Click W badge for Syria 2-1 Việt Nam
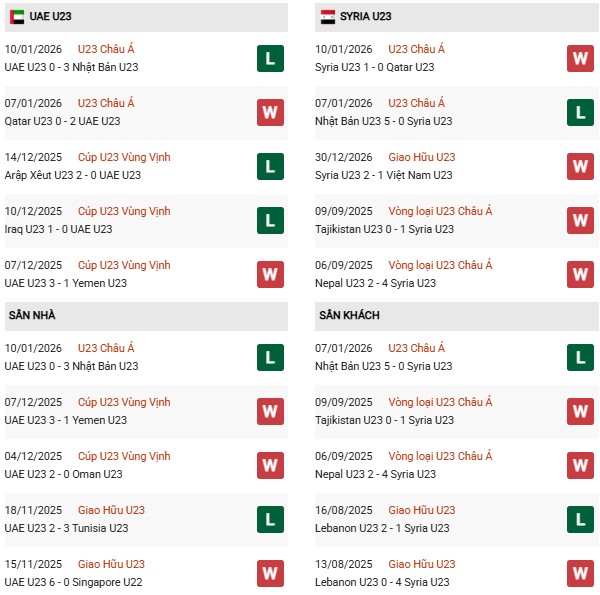This screenshot has height=595, width=600. click(580, 166)
